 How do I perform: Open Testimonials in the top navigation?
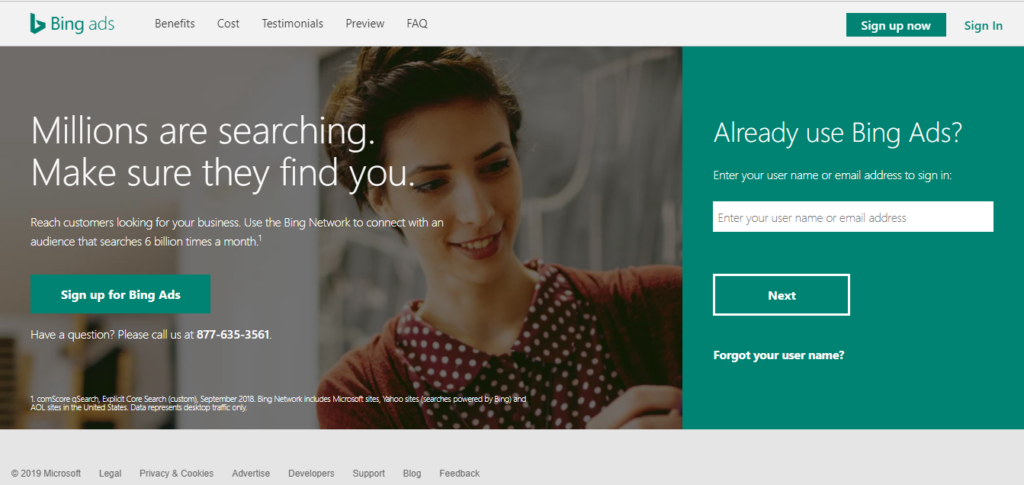[x=293, y=23]
